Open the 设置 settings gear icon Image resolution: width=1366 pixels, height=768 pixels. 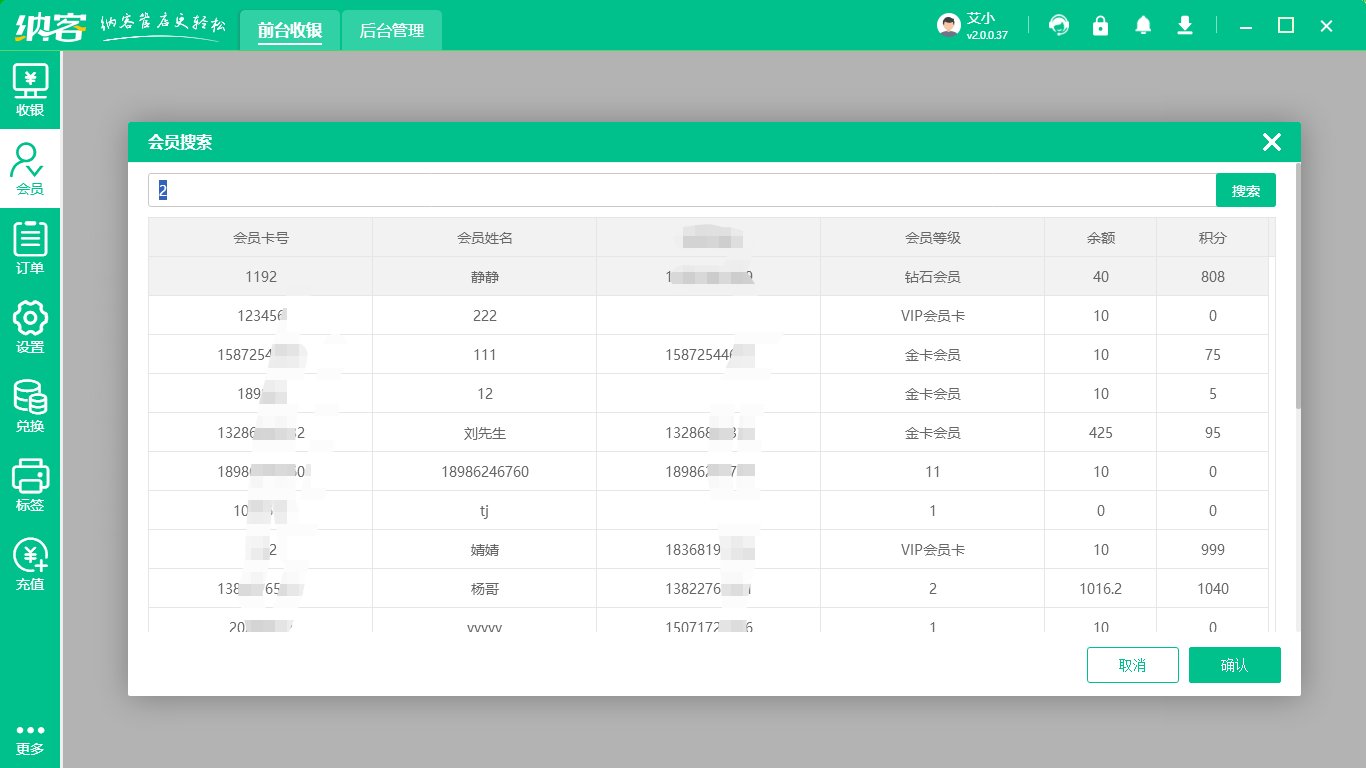tap(30, 327)
